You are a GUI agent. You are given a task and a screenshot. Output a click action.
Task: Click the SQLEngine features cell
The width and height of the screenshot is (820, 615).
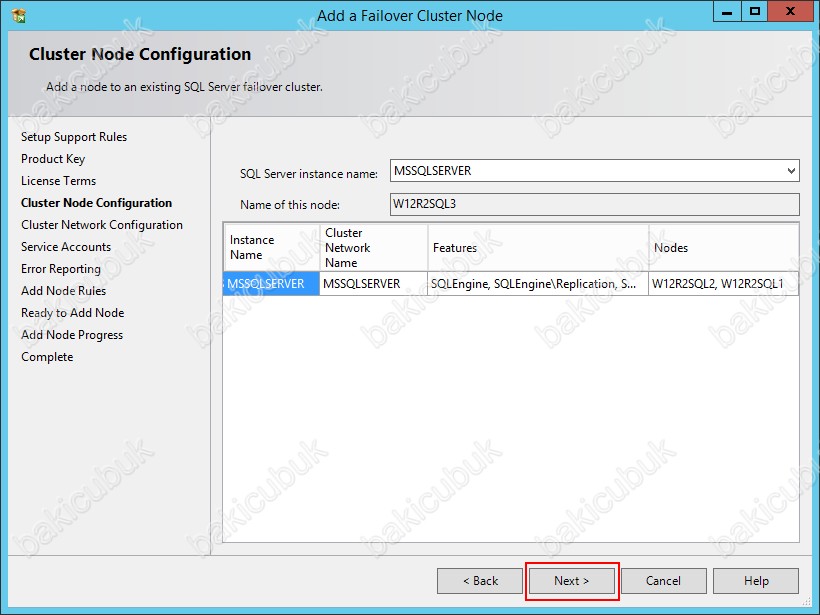538,283
